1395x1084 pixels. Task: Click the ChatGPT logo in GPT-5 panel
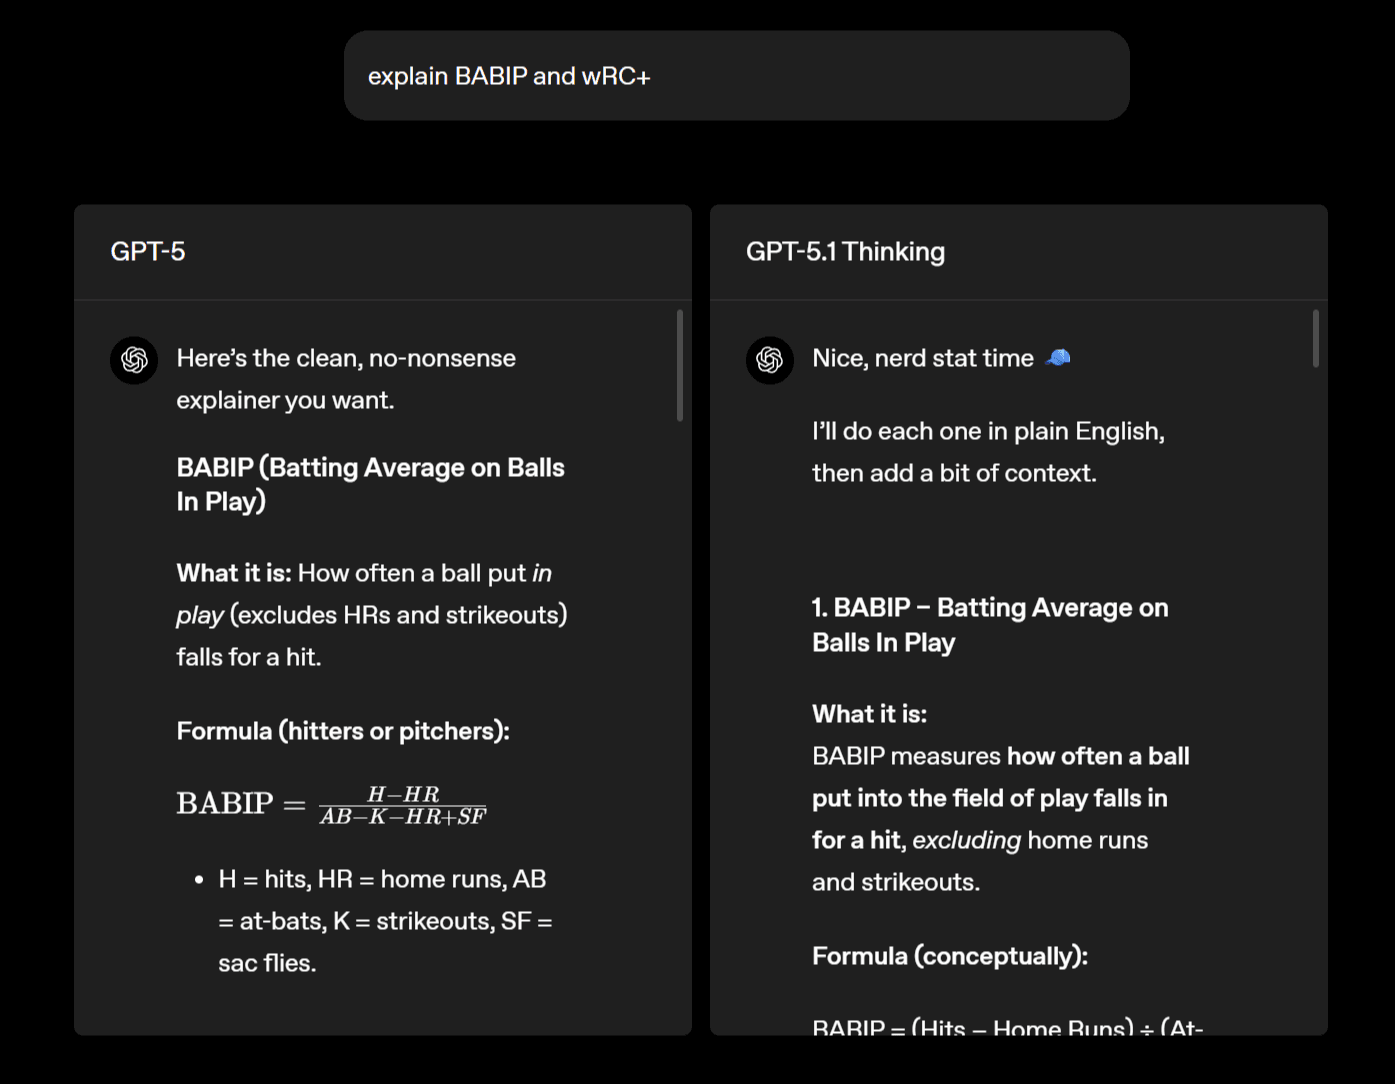(134, 360)
